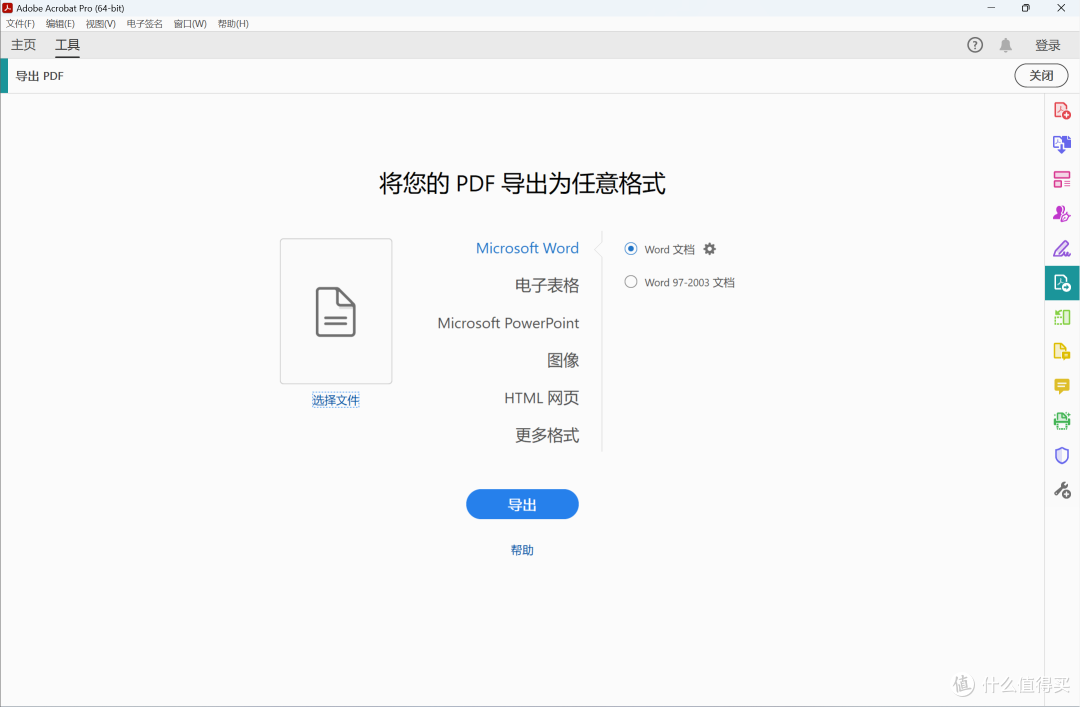Switch to the 主页 tab
The image size is (1080, 707).
23,45
